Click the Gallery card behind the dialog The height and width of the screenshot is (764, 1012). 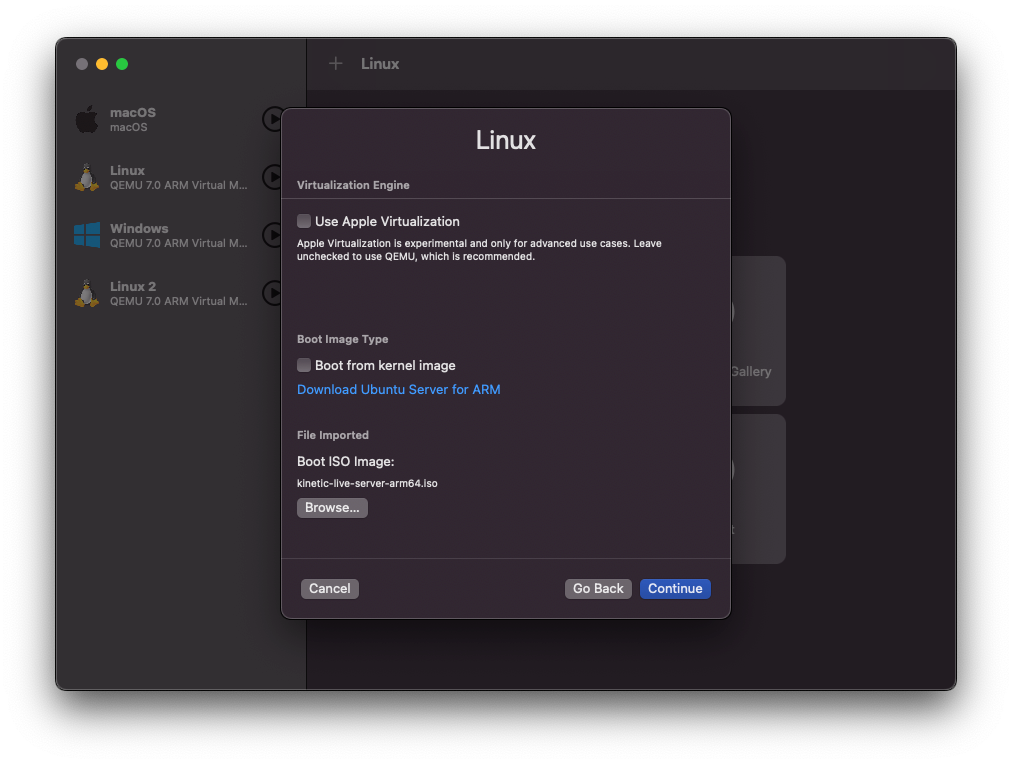pyautogui.click(x=758, y=331)
